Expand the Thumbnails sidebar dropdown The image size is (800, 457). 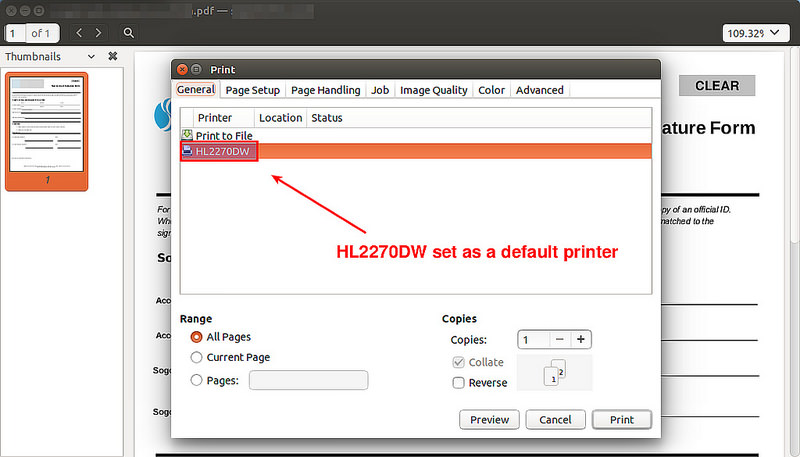pyautogui.click(x=91, y=57)
